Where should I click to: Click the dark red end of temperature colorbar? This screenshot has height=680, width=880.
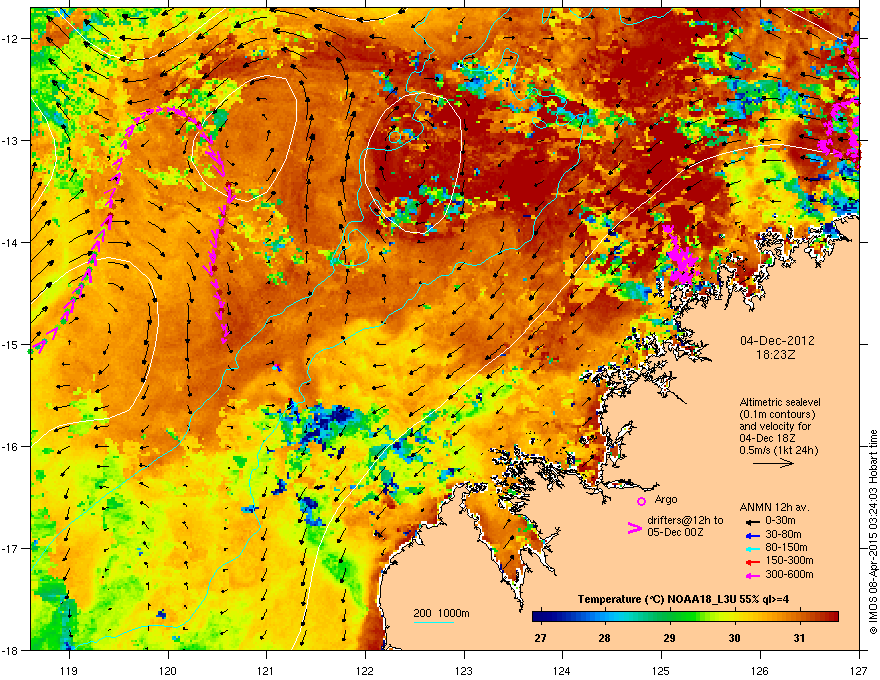pyautogui.click(x=833, y=617)
